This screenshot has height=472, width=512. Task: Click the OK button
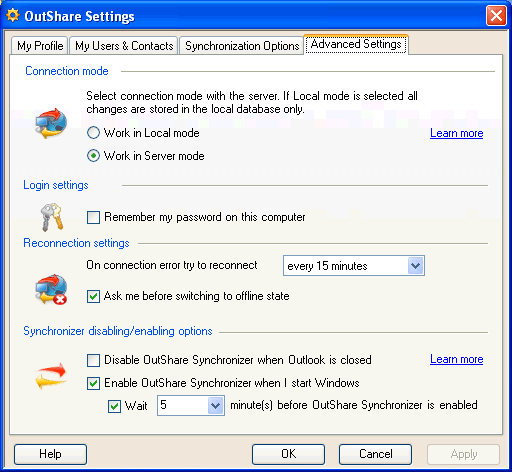point(288,454)
